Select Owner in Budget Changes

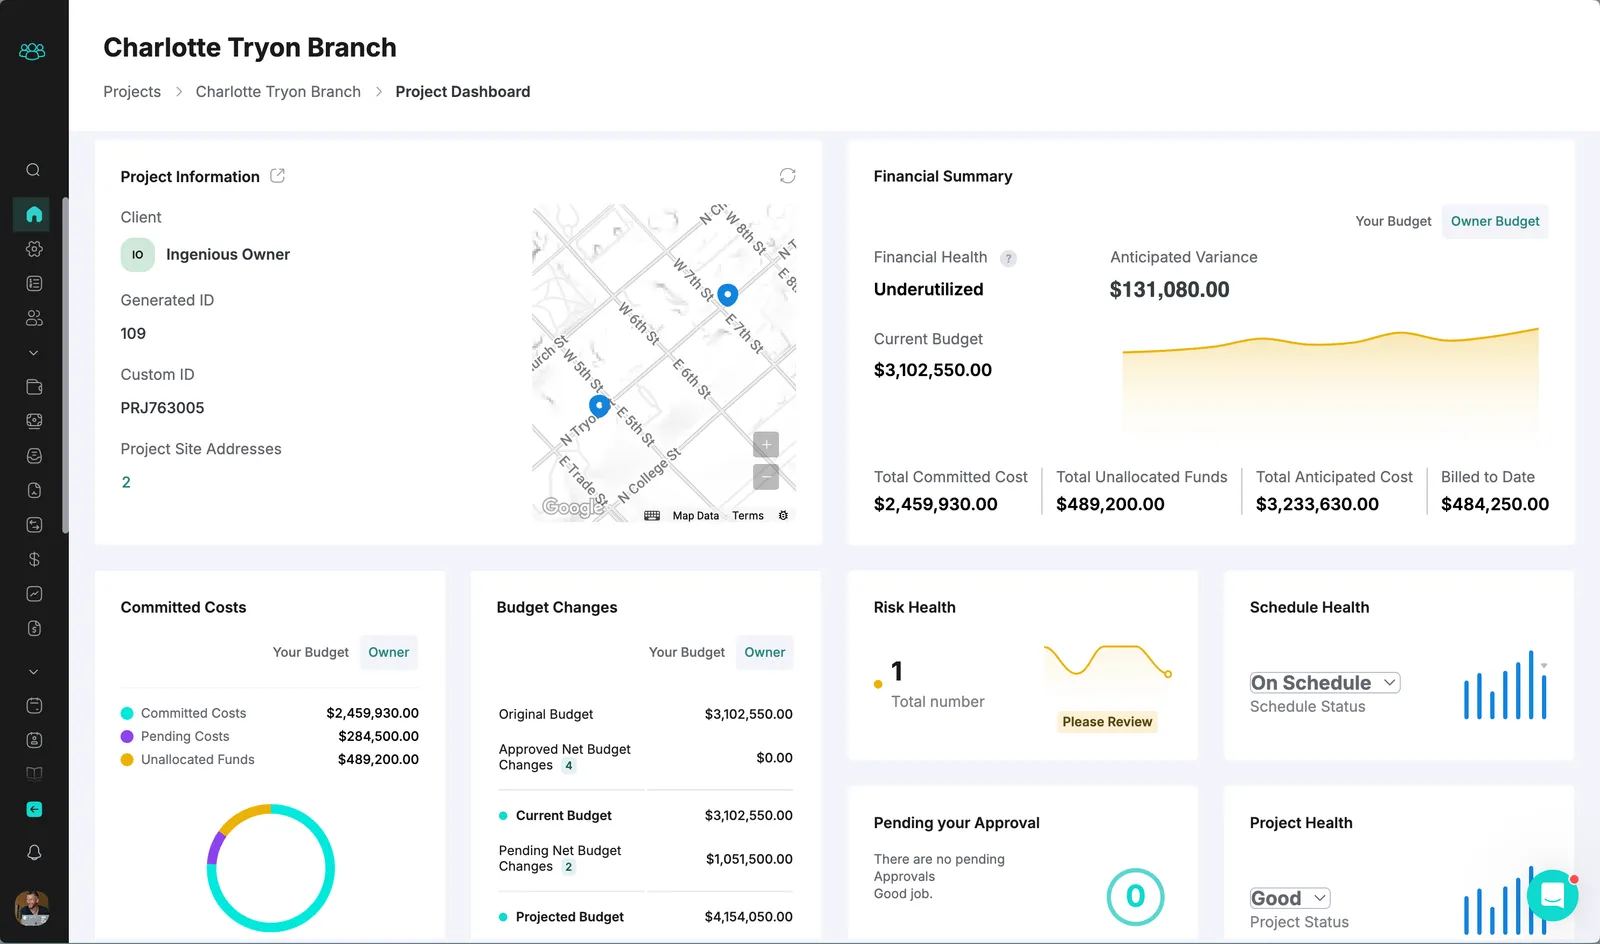765,652
